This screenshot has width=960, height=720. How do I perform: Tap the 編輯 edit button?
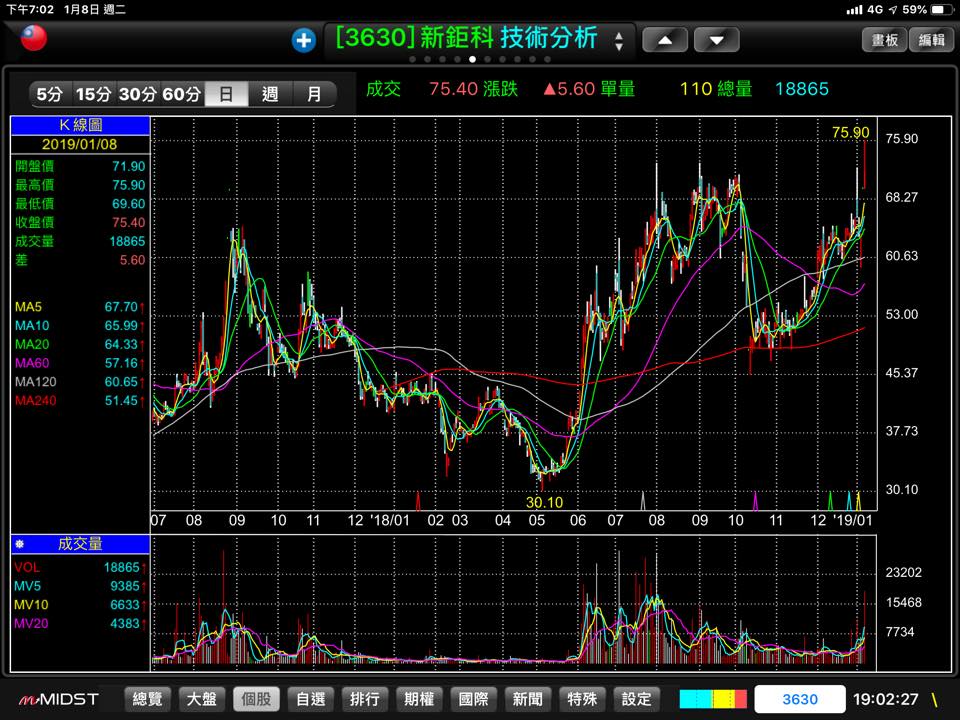pos(931,40)
